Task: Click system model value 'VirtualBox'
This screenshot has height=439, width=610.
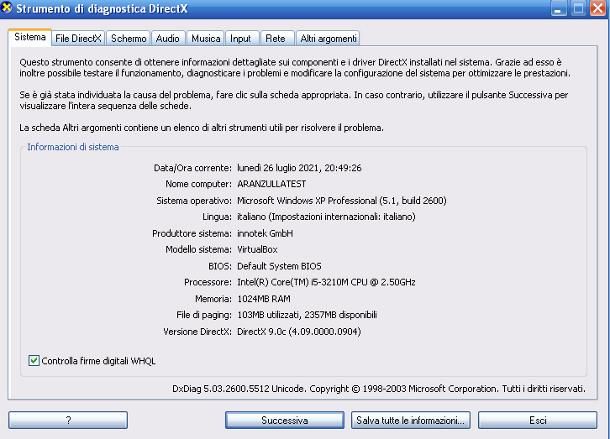Action: (x=257, y=249)
